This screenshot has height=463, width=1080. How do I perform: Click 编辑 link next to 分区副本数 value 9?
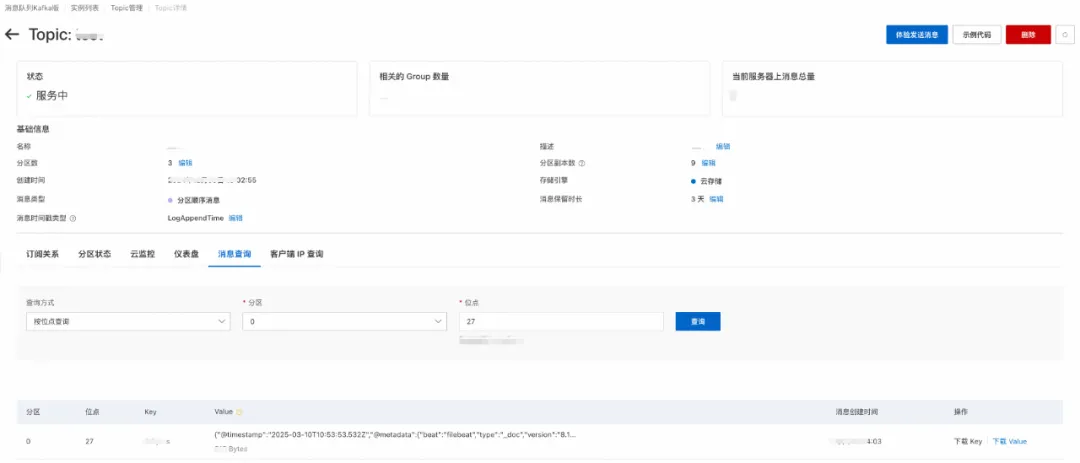point(708,163)
